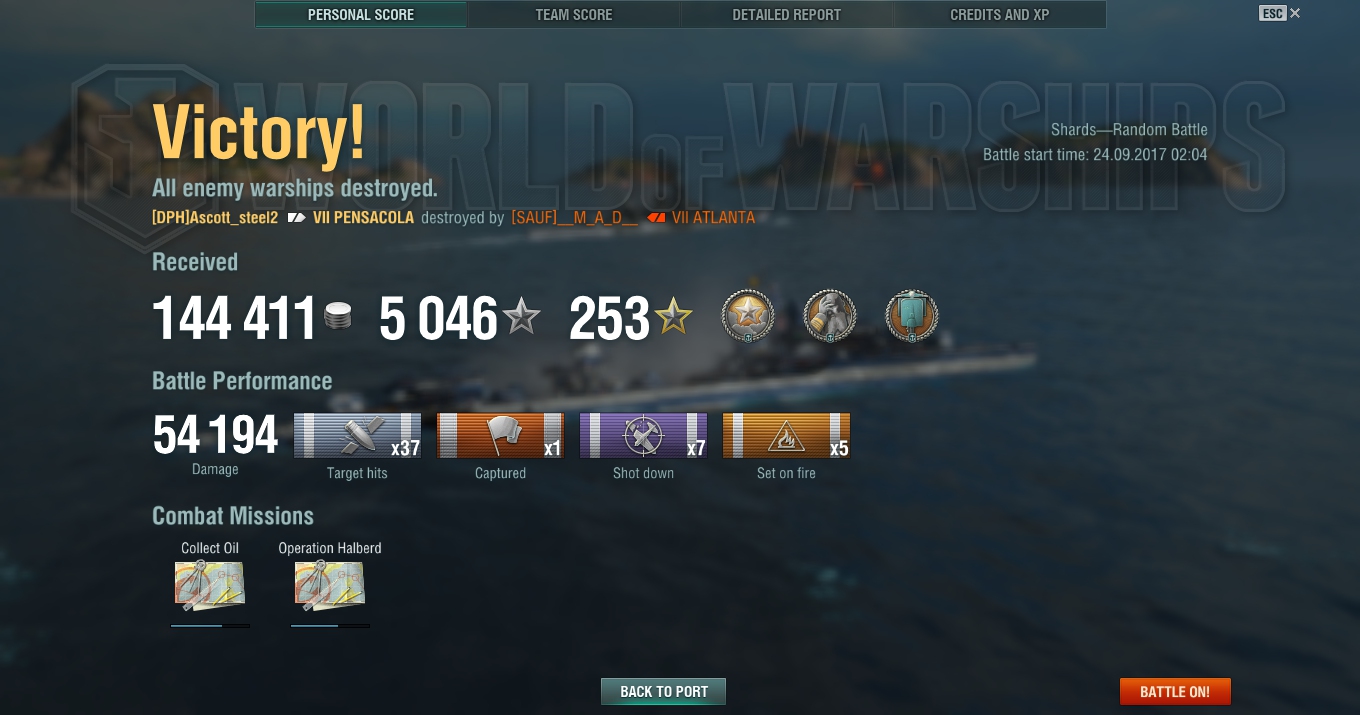Click the first star achievement medal
Viewport: 1360px width, 715px height.
(x=748, y=317)
